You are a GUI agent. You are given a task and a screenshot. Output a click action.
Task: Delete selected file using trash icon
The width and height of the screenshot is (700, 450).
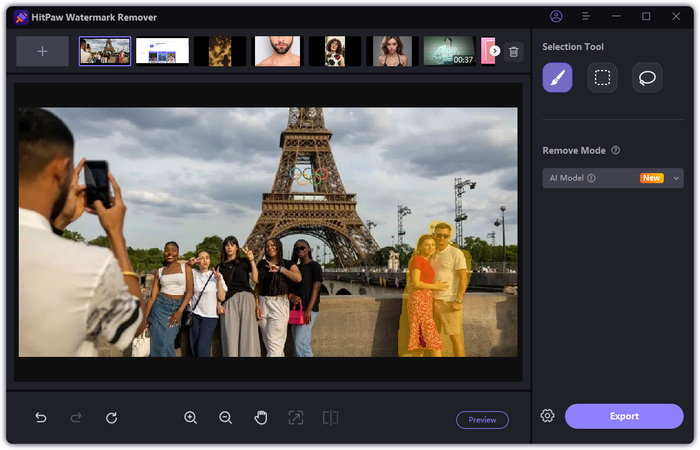[513, 51]
